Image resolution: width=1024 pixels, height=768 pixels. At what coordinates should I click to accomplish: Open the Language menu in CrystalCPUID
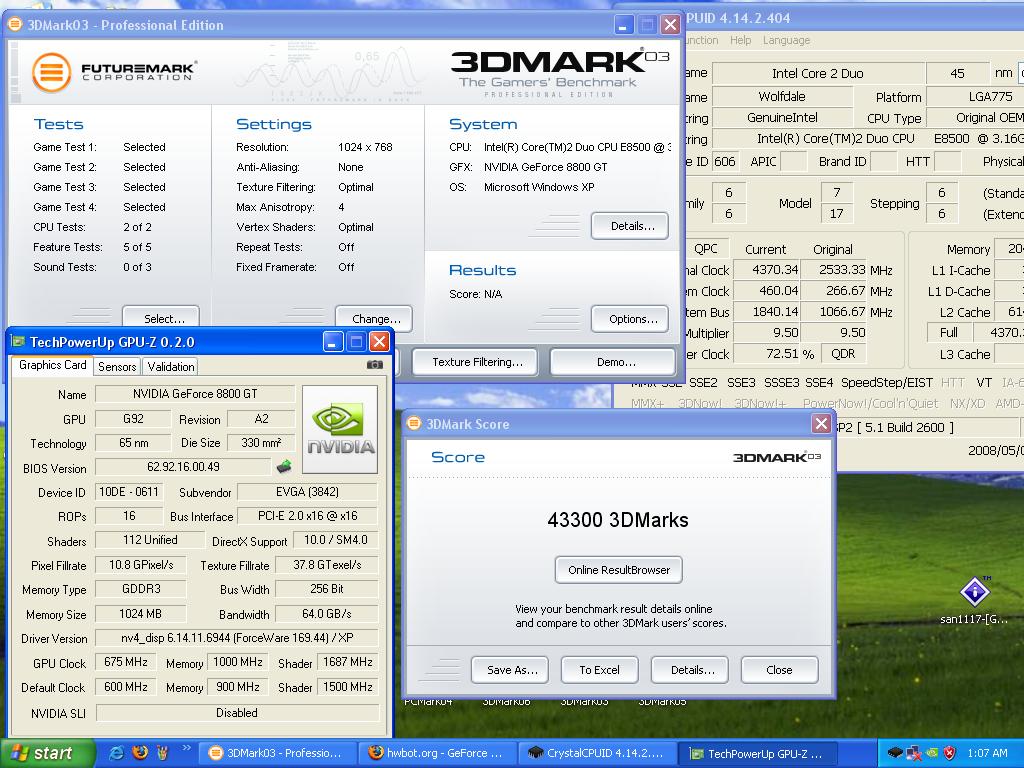pyautogui.click(x=786, y=40)
